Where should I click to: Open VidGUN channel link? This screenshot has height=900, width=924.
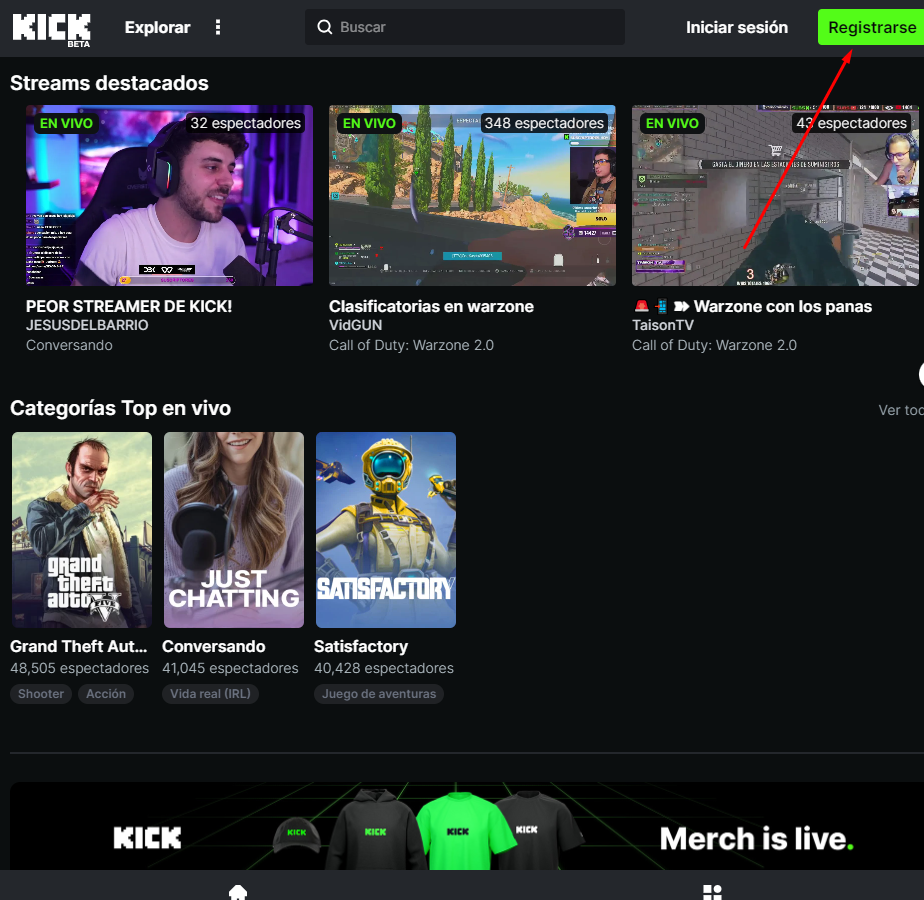355,325
